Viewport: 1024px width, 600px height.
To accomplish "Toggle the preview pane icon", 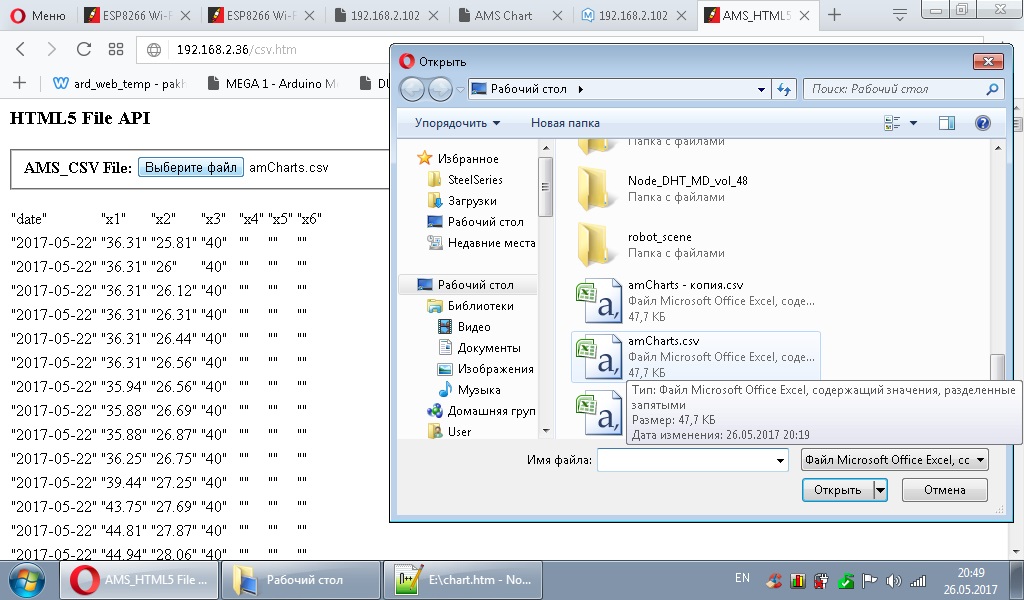I will 946,123.
